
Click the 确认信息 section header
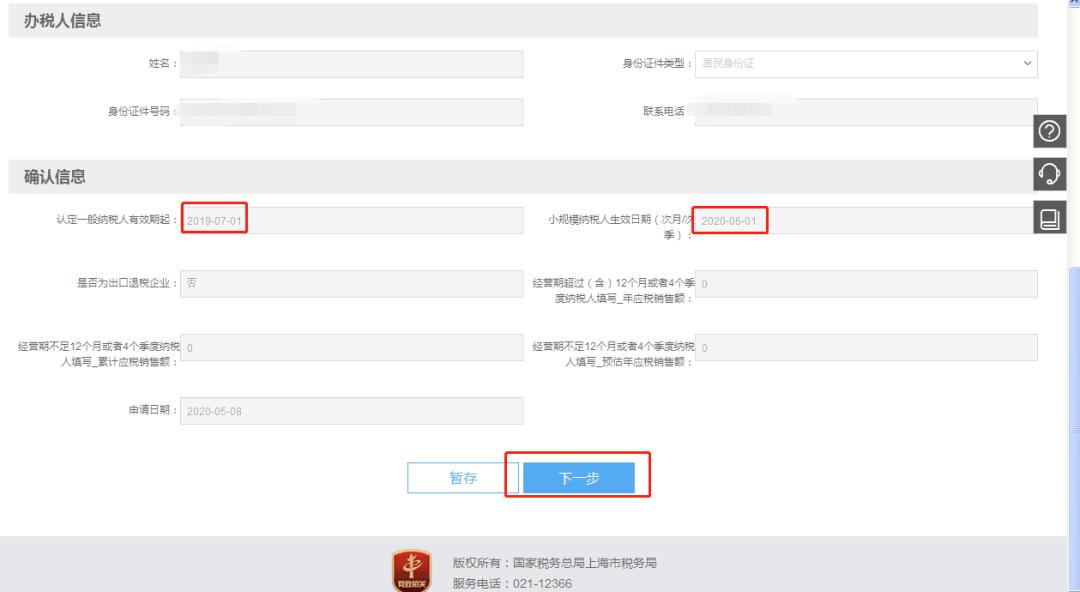tap(523, 176)
